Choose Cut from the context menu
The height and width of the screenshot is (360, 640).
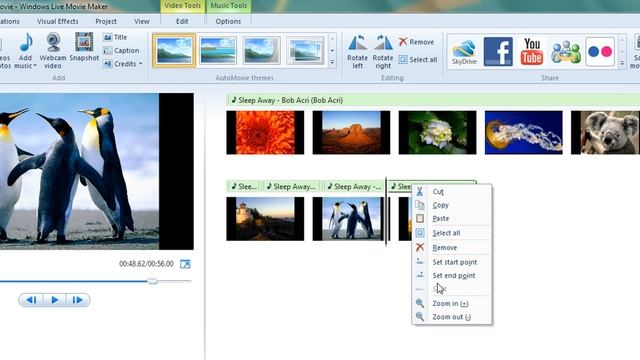coord(451,191)
